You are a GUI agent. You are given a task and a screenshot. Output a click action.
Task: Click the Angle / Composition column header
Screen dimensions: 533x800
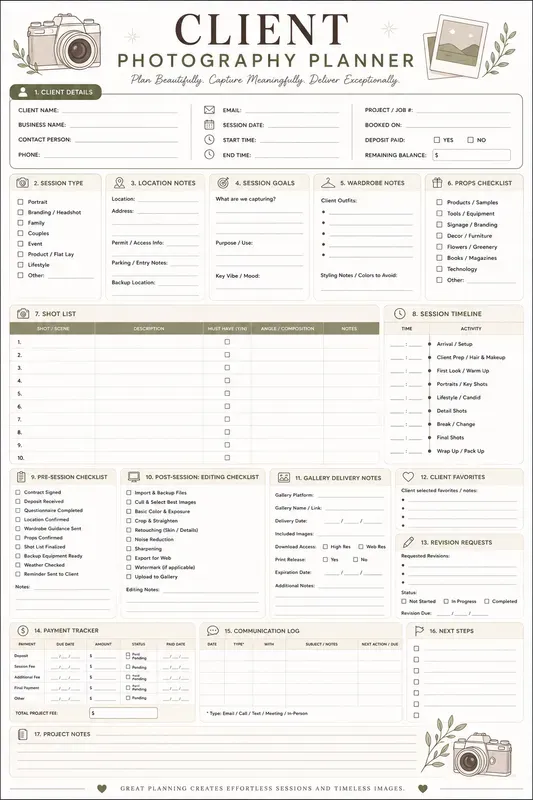pyautogui.click(x=287, y=329)
